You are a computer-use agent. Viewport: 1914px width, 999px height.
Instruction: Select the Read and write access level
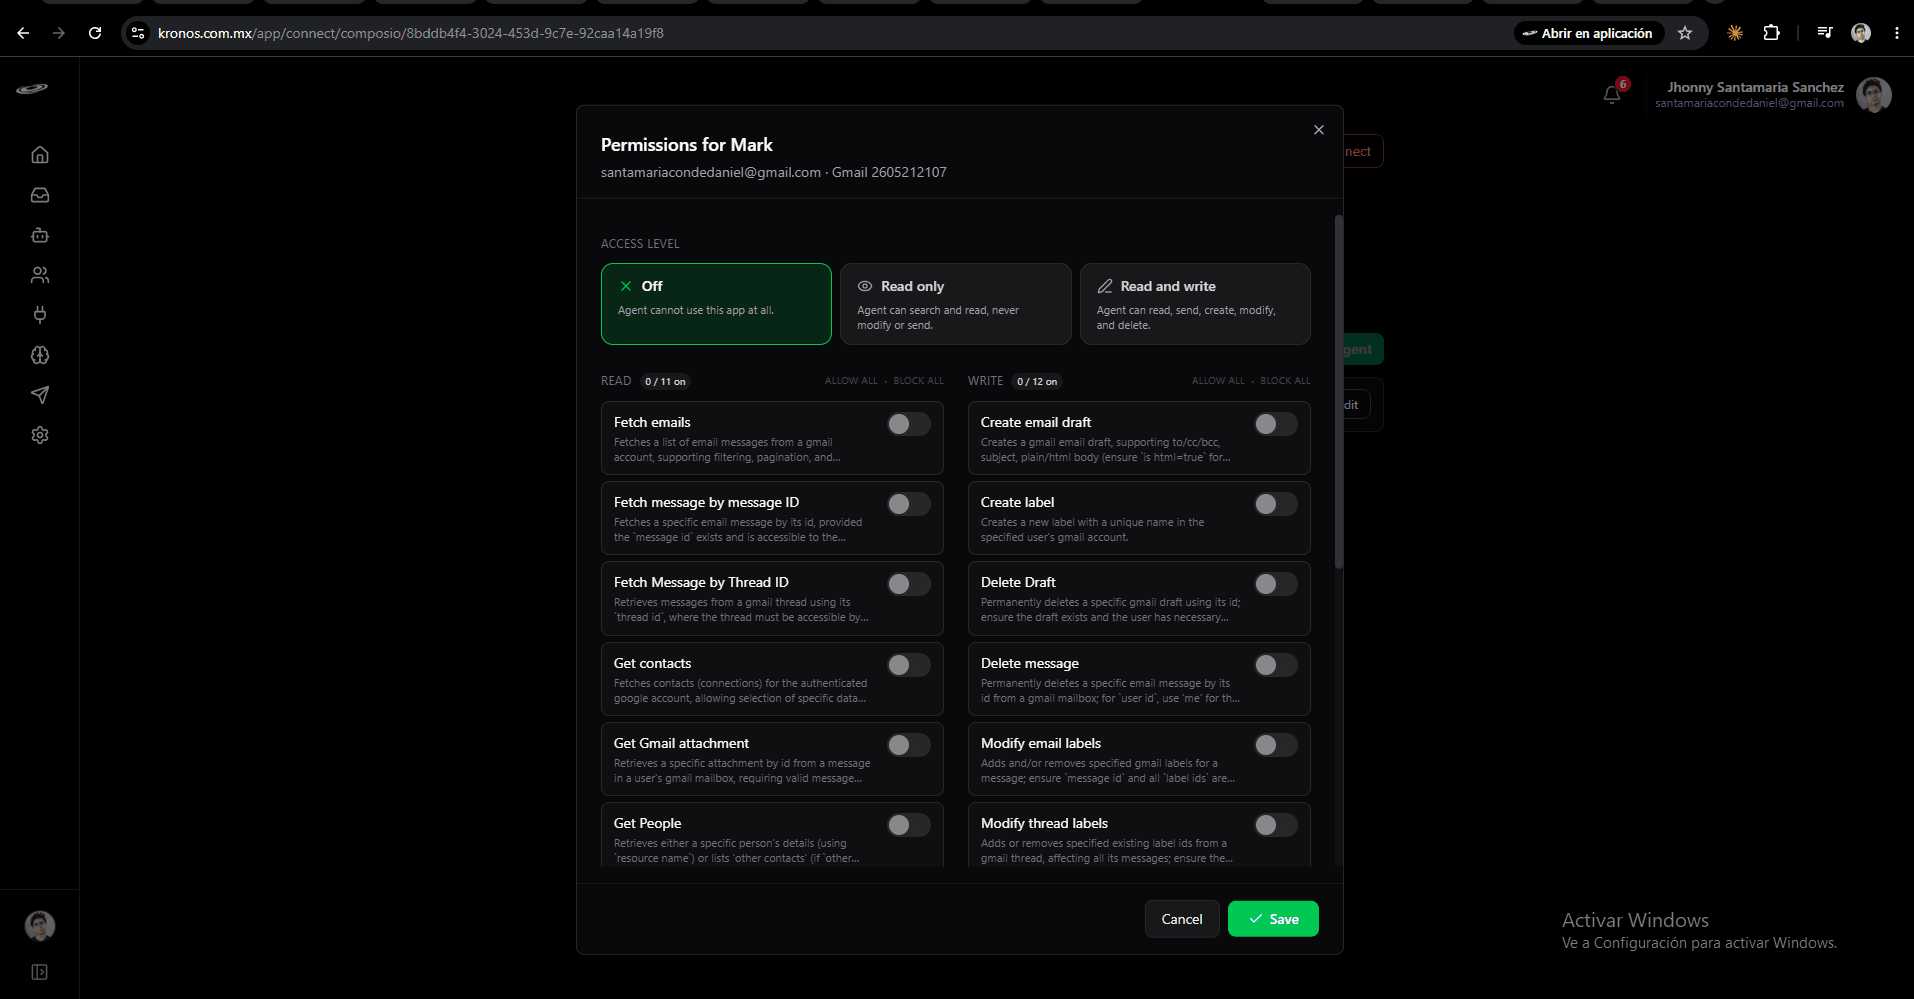1195,304
